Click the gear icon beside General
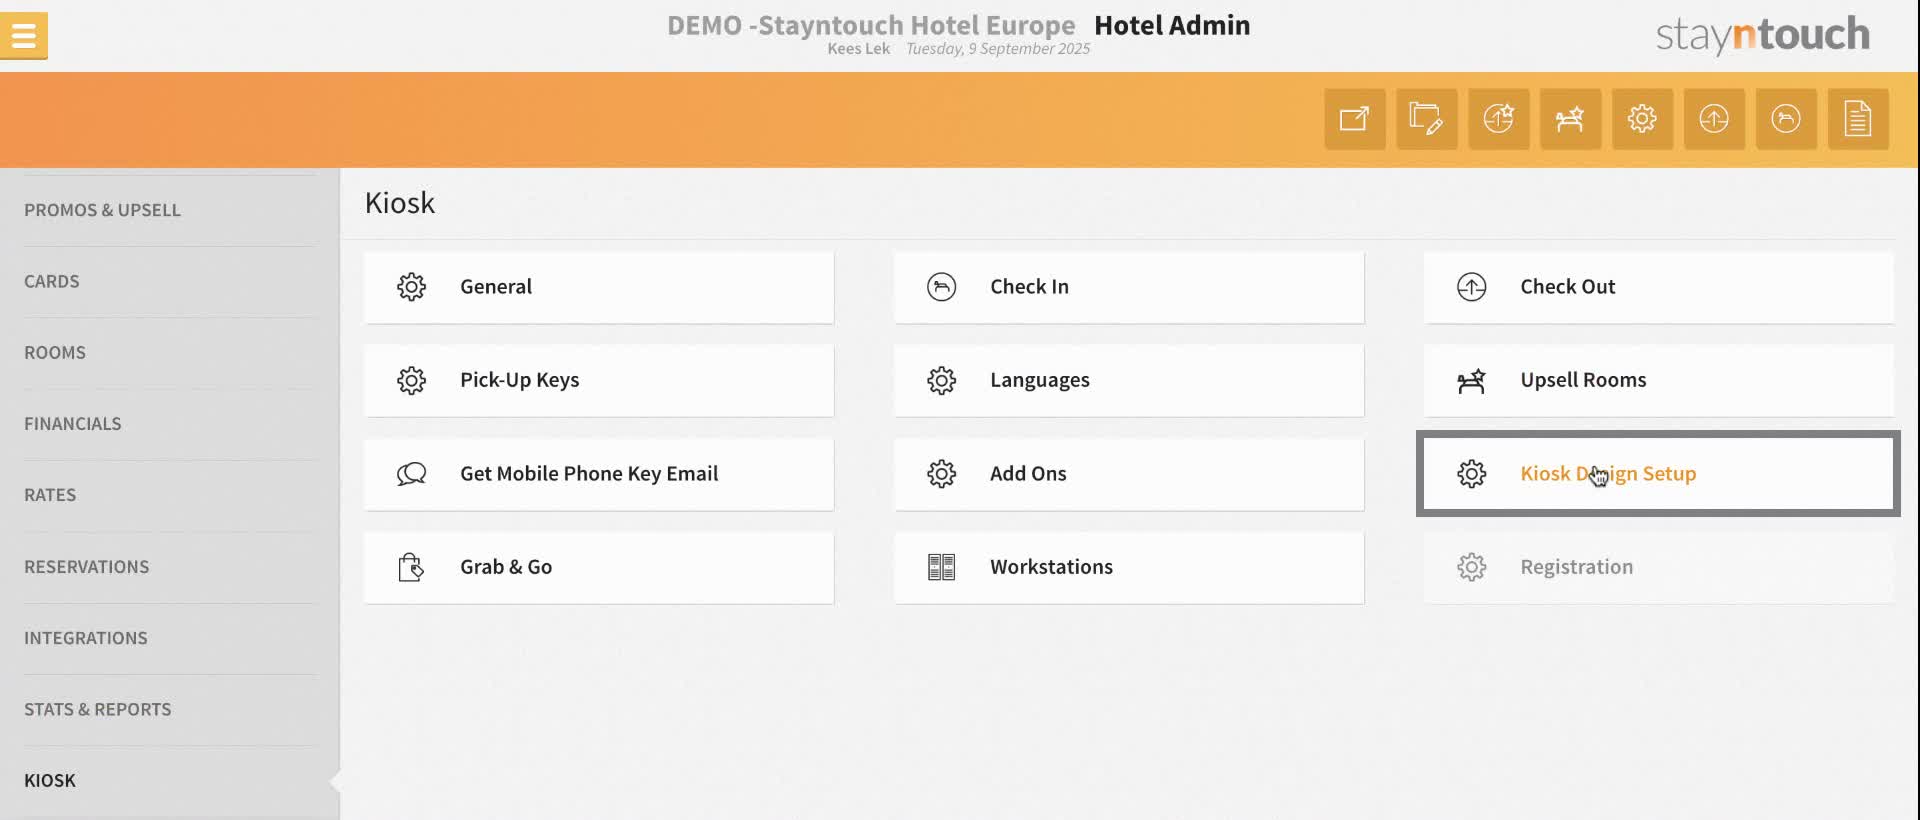This screenshot has height=820, width=1920. coord(411,287)
